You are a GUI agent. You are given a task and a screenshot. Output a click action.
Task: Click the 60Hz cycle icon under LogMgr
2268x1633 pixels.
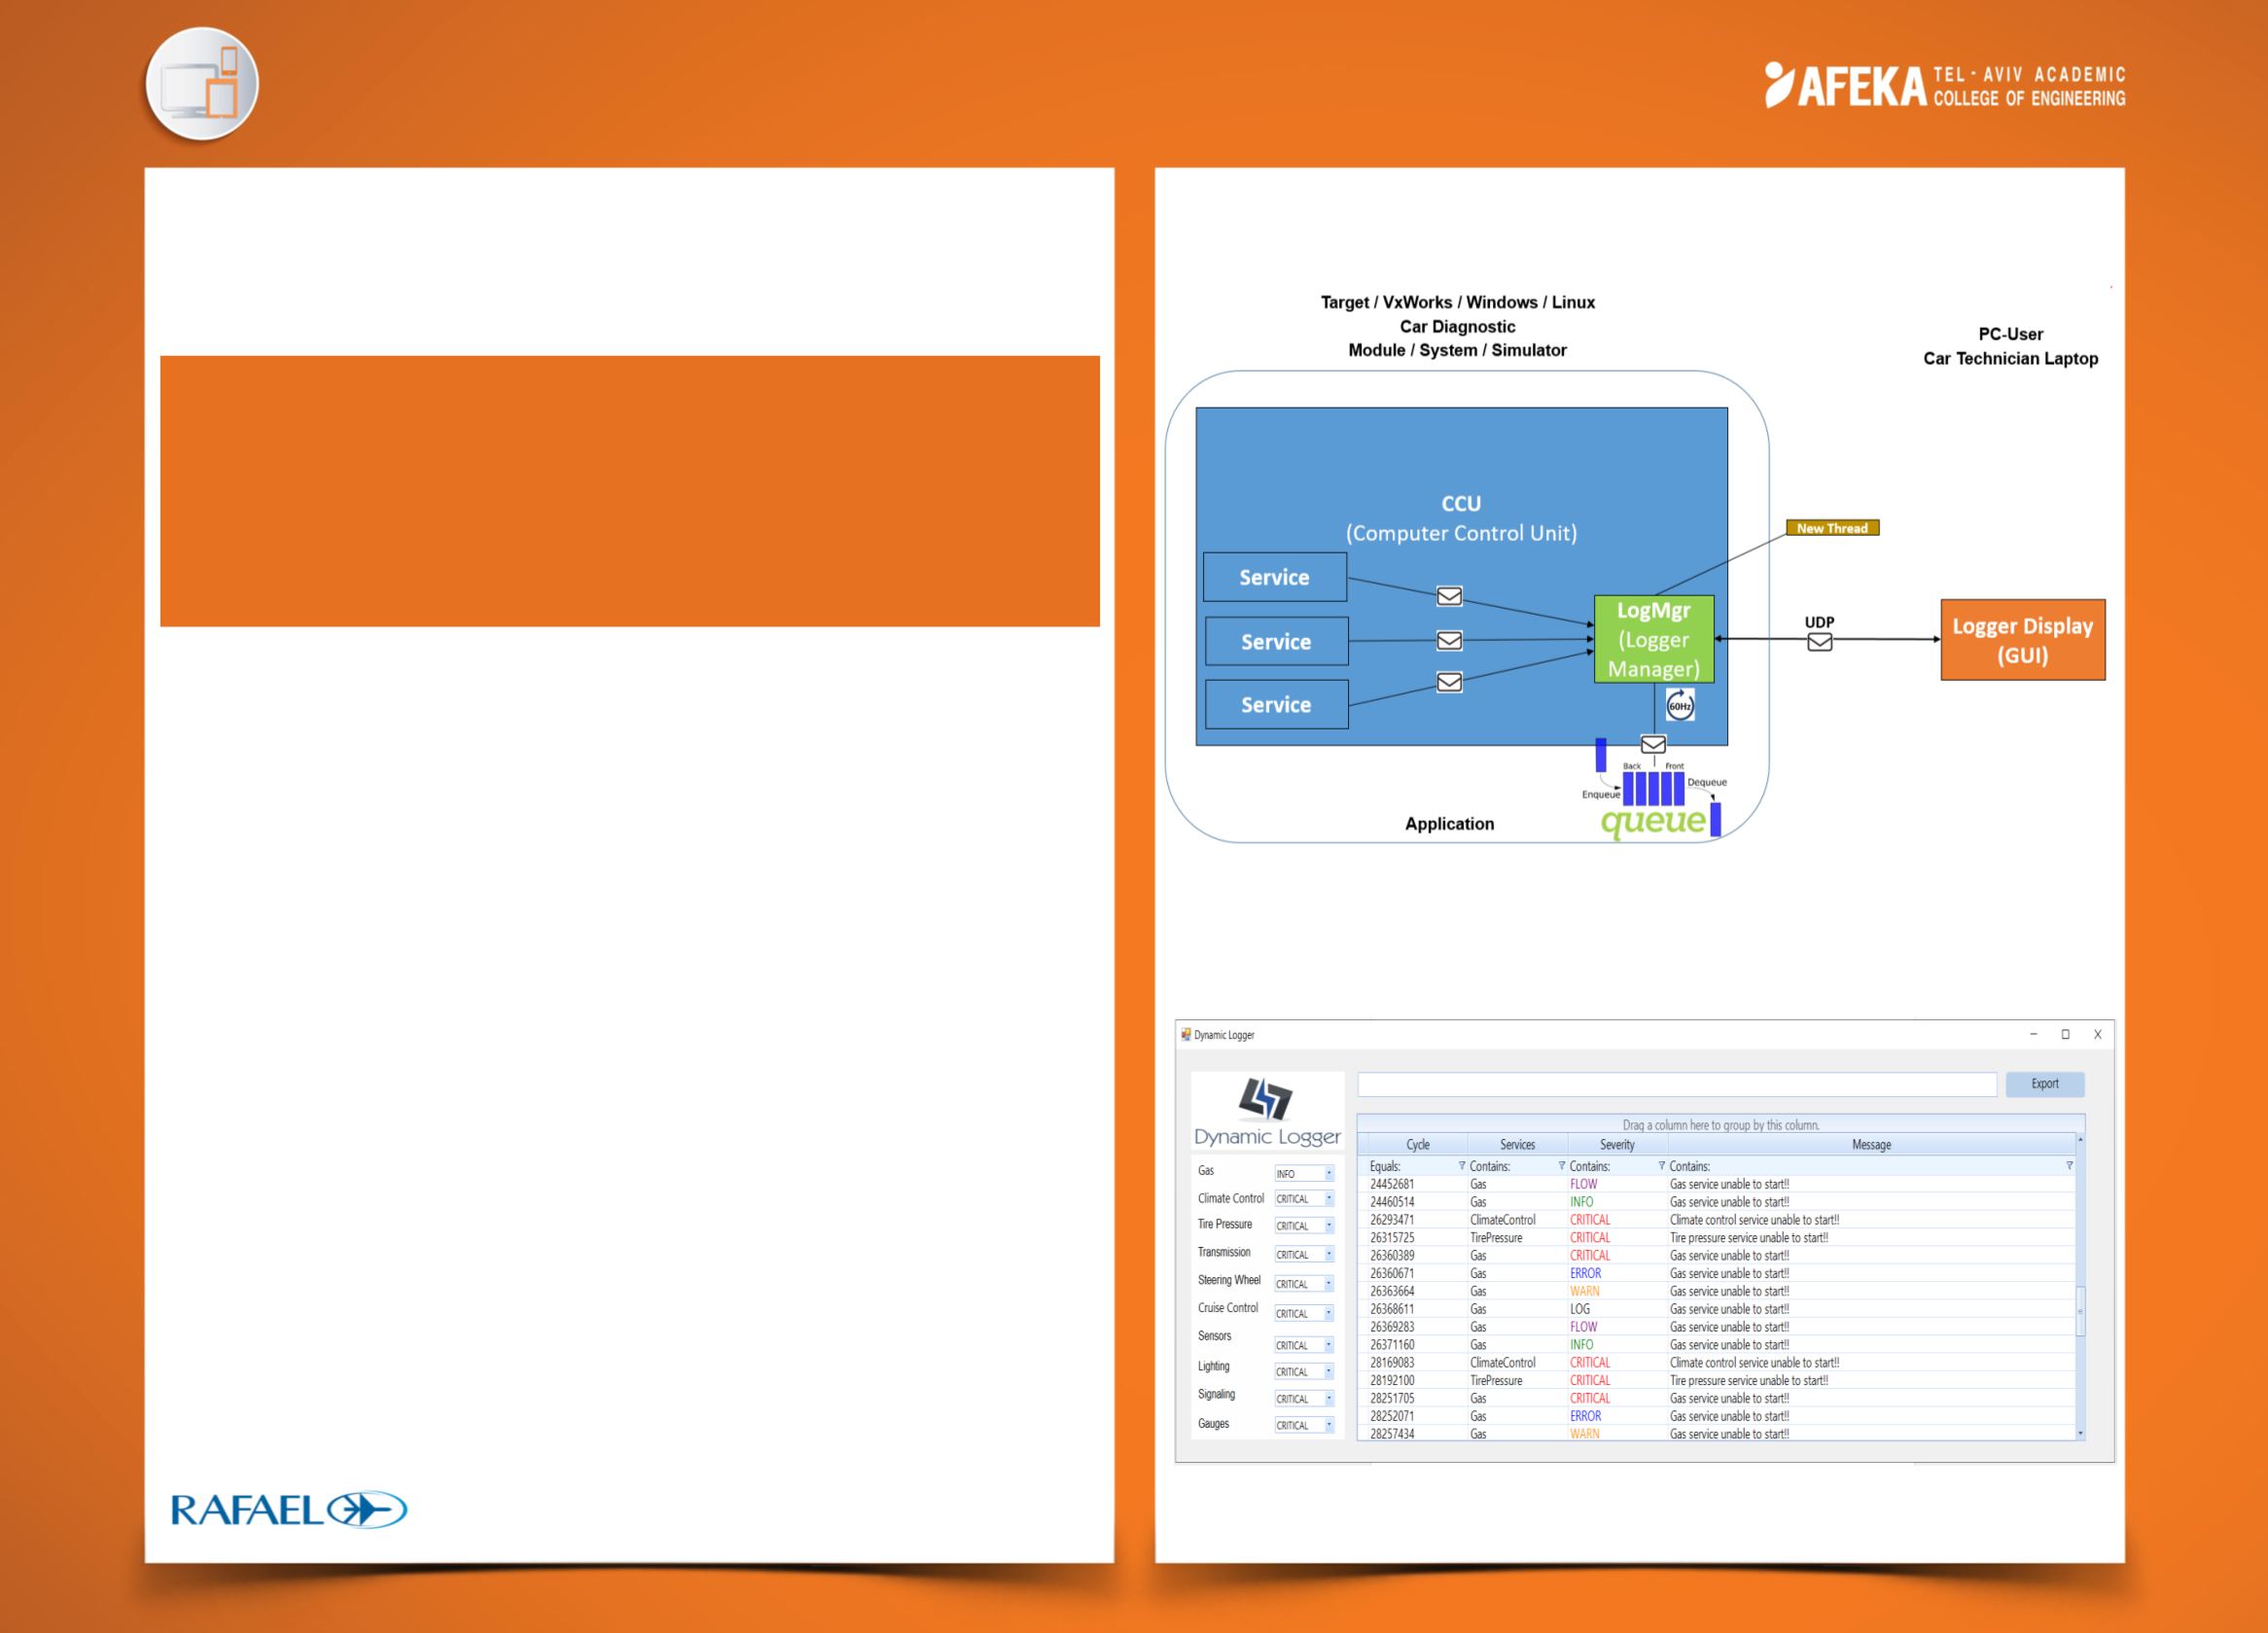point(1680,706)
